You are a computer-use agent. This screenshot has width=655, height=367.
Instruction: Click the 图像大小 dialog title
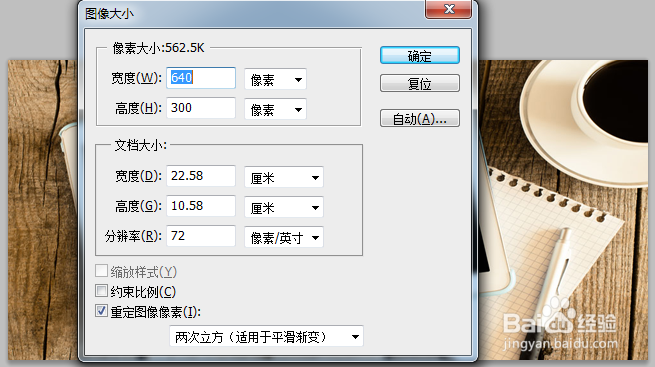point(109,14)
